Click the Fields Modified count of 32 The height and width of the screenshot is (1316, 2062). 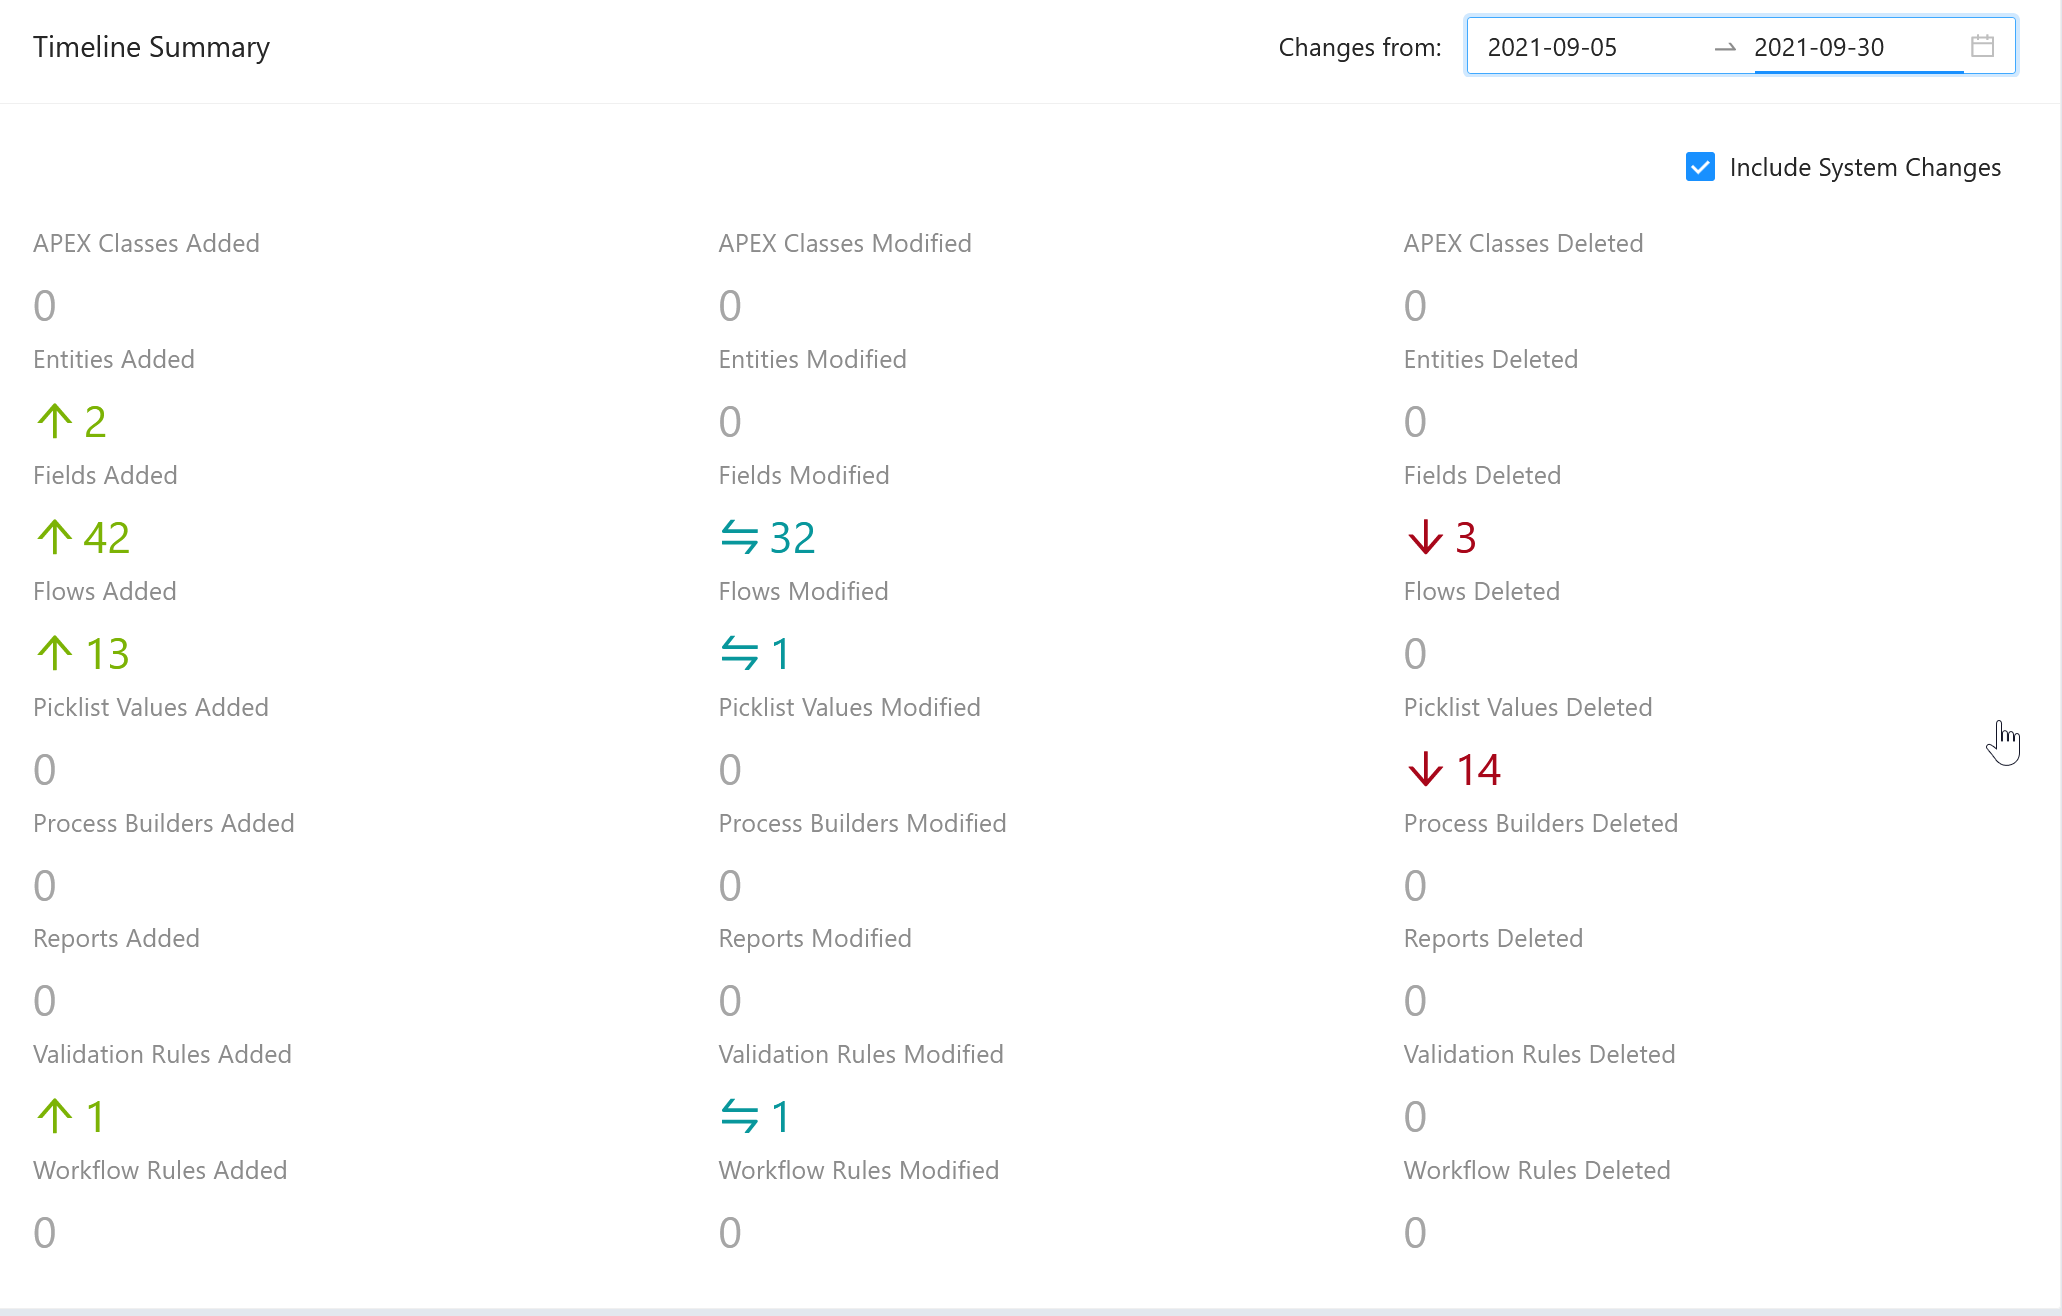click(x=791, y=537)
